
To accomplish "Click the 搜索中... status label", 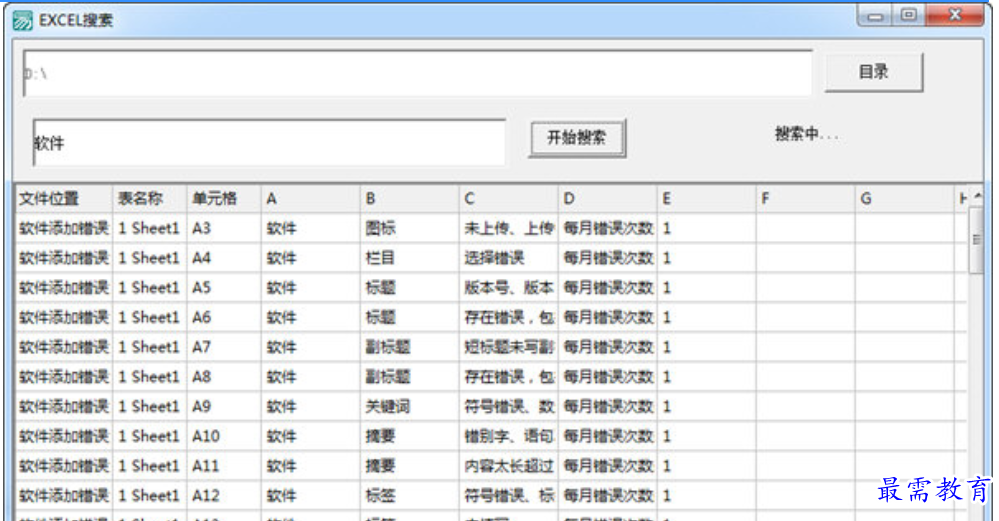I will click(x=807, y=134).
